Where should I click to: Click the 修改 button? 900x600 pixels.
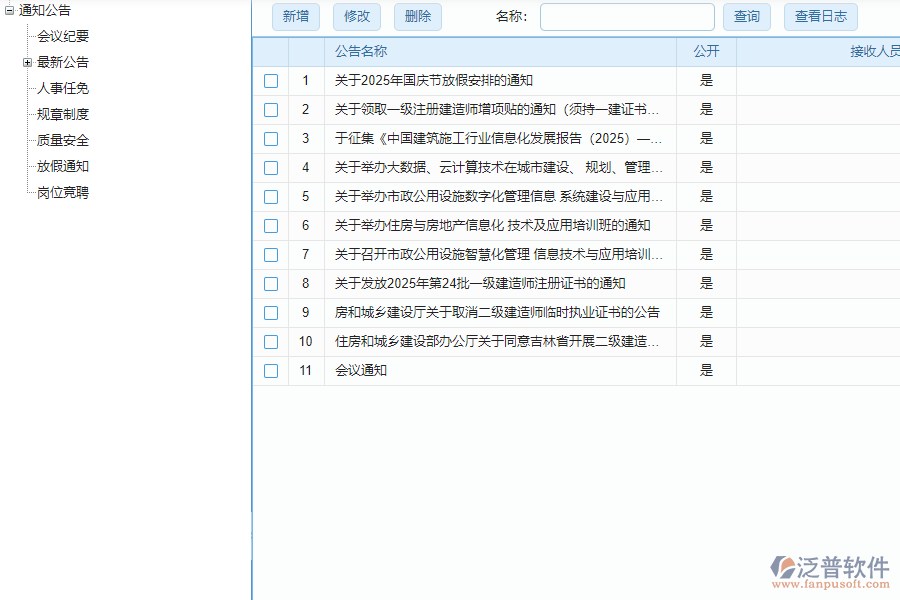(x=357, y=16)
